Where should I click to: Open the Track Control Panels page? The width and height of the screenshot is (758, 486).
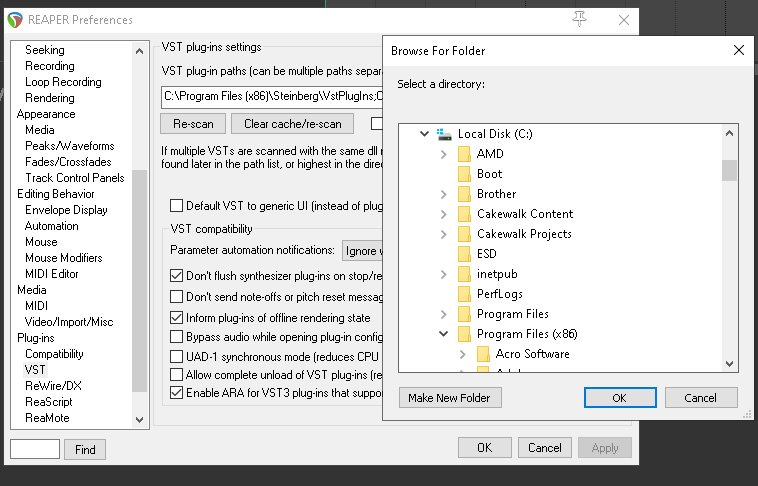click(74, 177)
